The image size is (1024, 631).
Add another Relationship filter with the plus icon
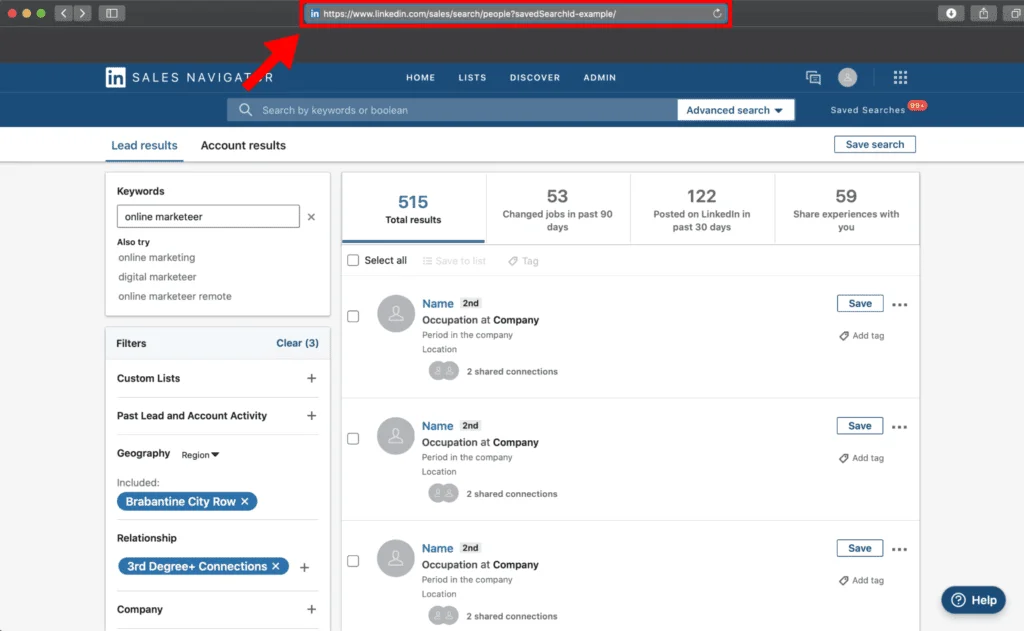coord(304,566)
